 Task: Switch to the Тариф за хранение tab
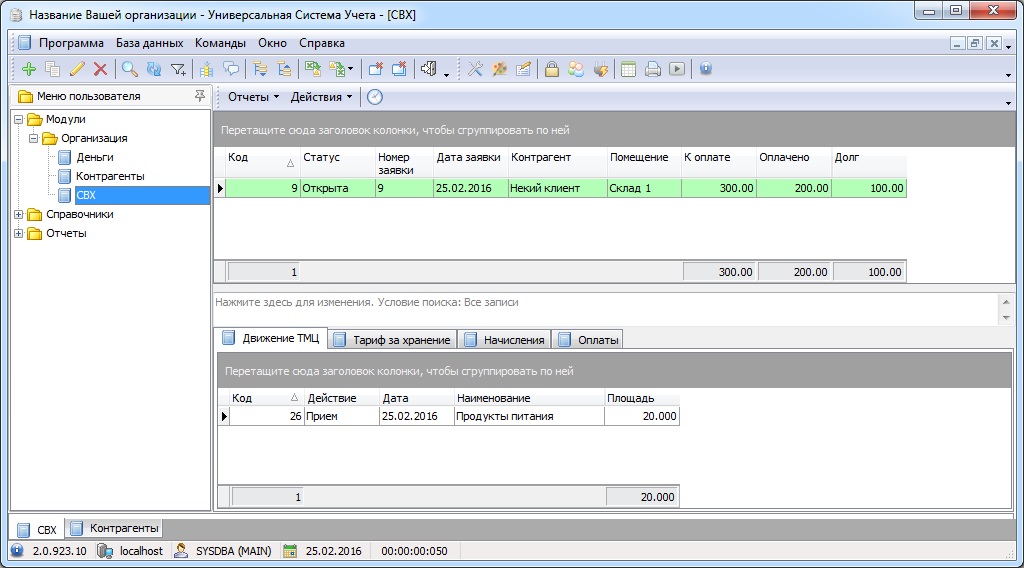point(392,339)
